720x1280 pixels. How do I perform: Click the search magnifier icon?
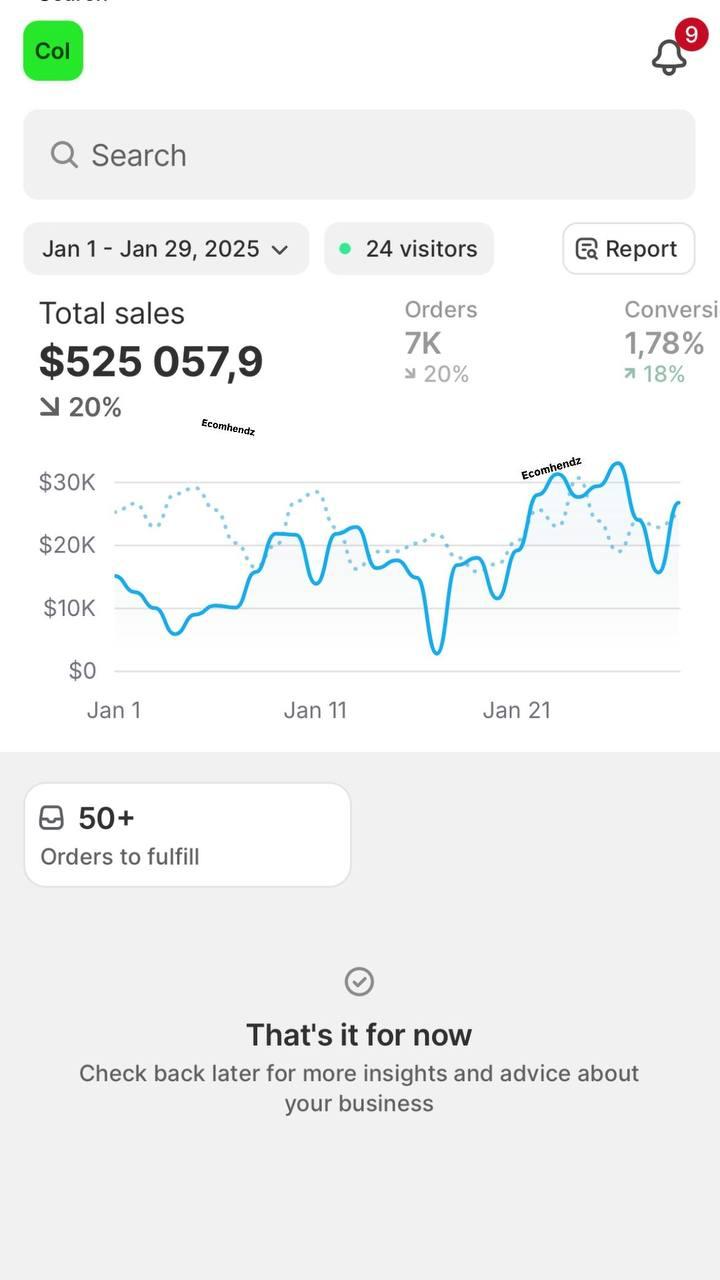64,155
